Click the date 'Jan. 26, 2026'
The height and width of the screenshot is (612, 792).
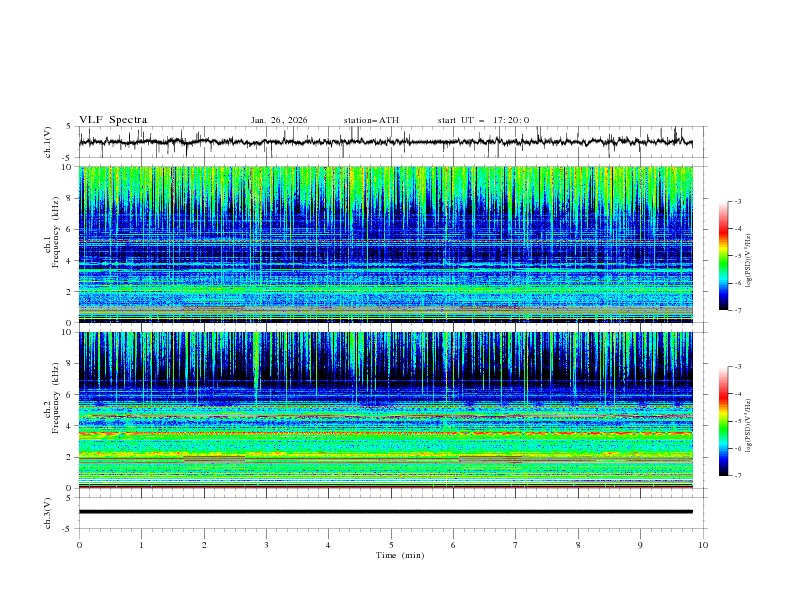279,120
